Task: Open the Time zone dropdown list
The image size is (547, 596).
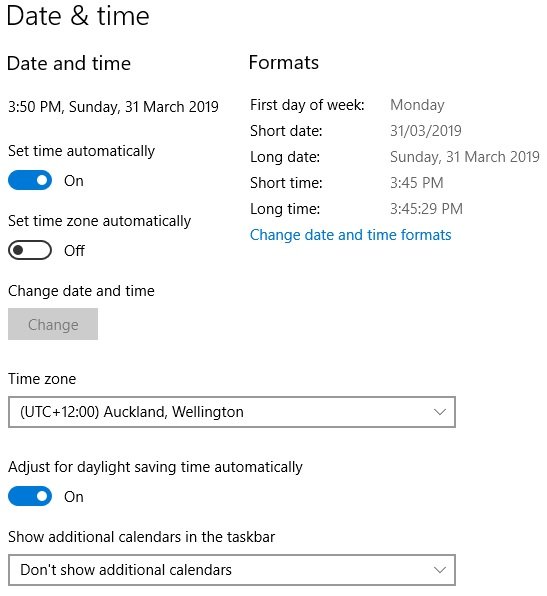Action: (231, 412)
